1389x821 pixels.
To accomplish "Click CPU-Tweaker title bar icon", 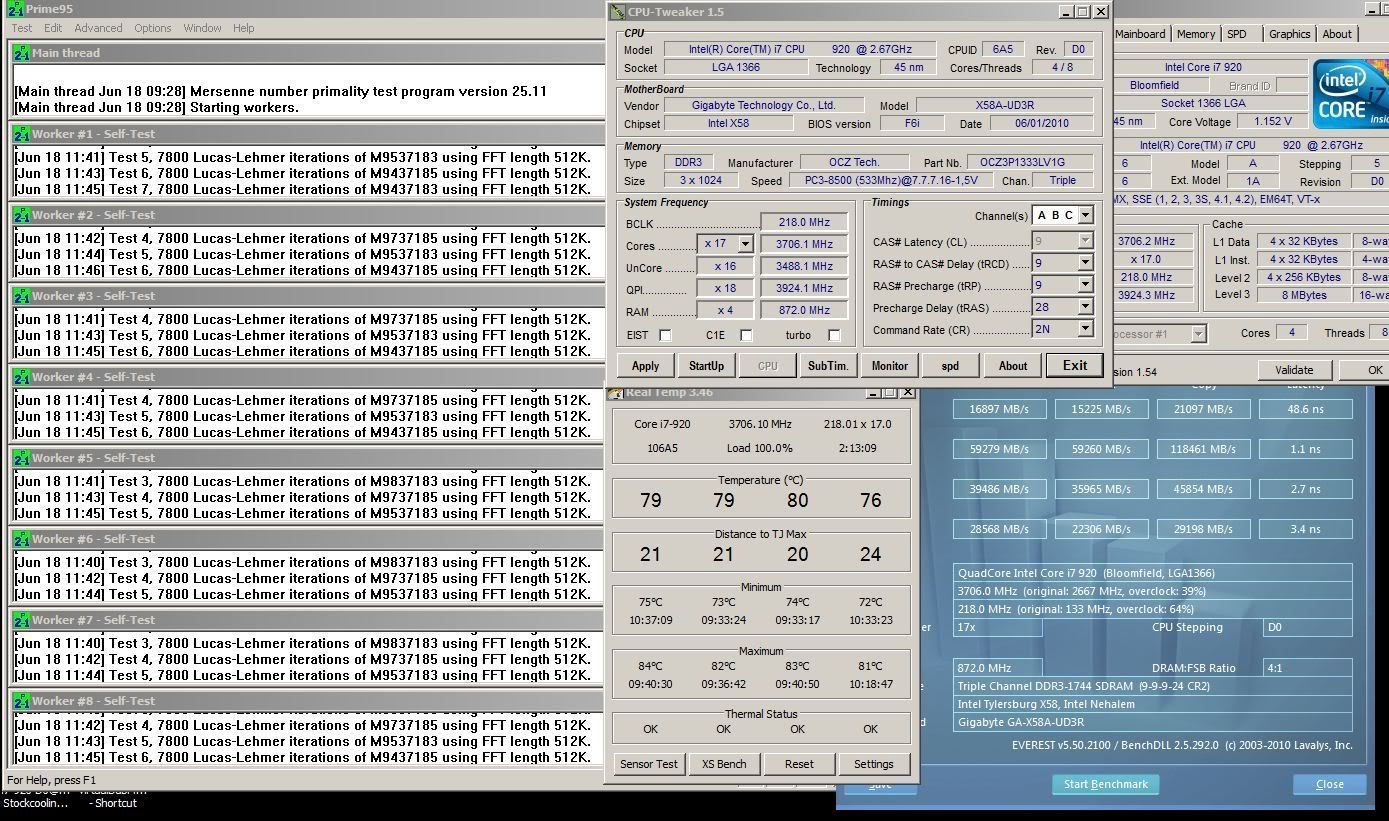I will coord(618,12).
